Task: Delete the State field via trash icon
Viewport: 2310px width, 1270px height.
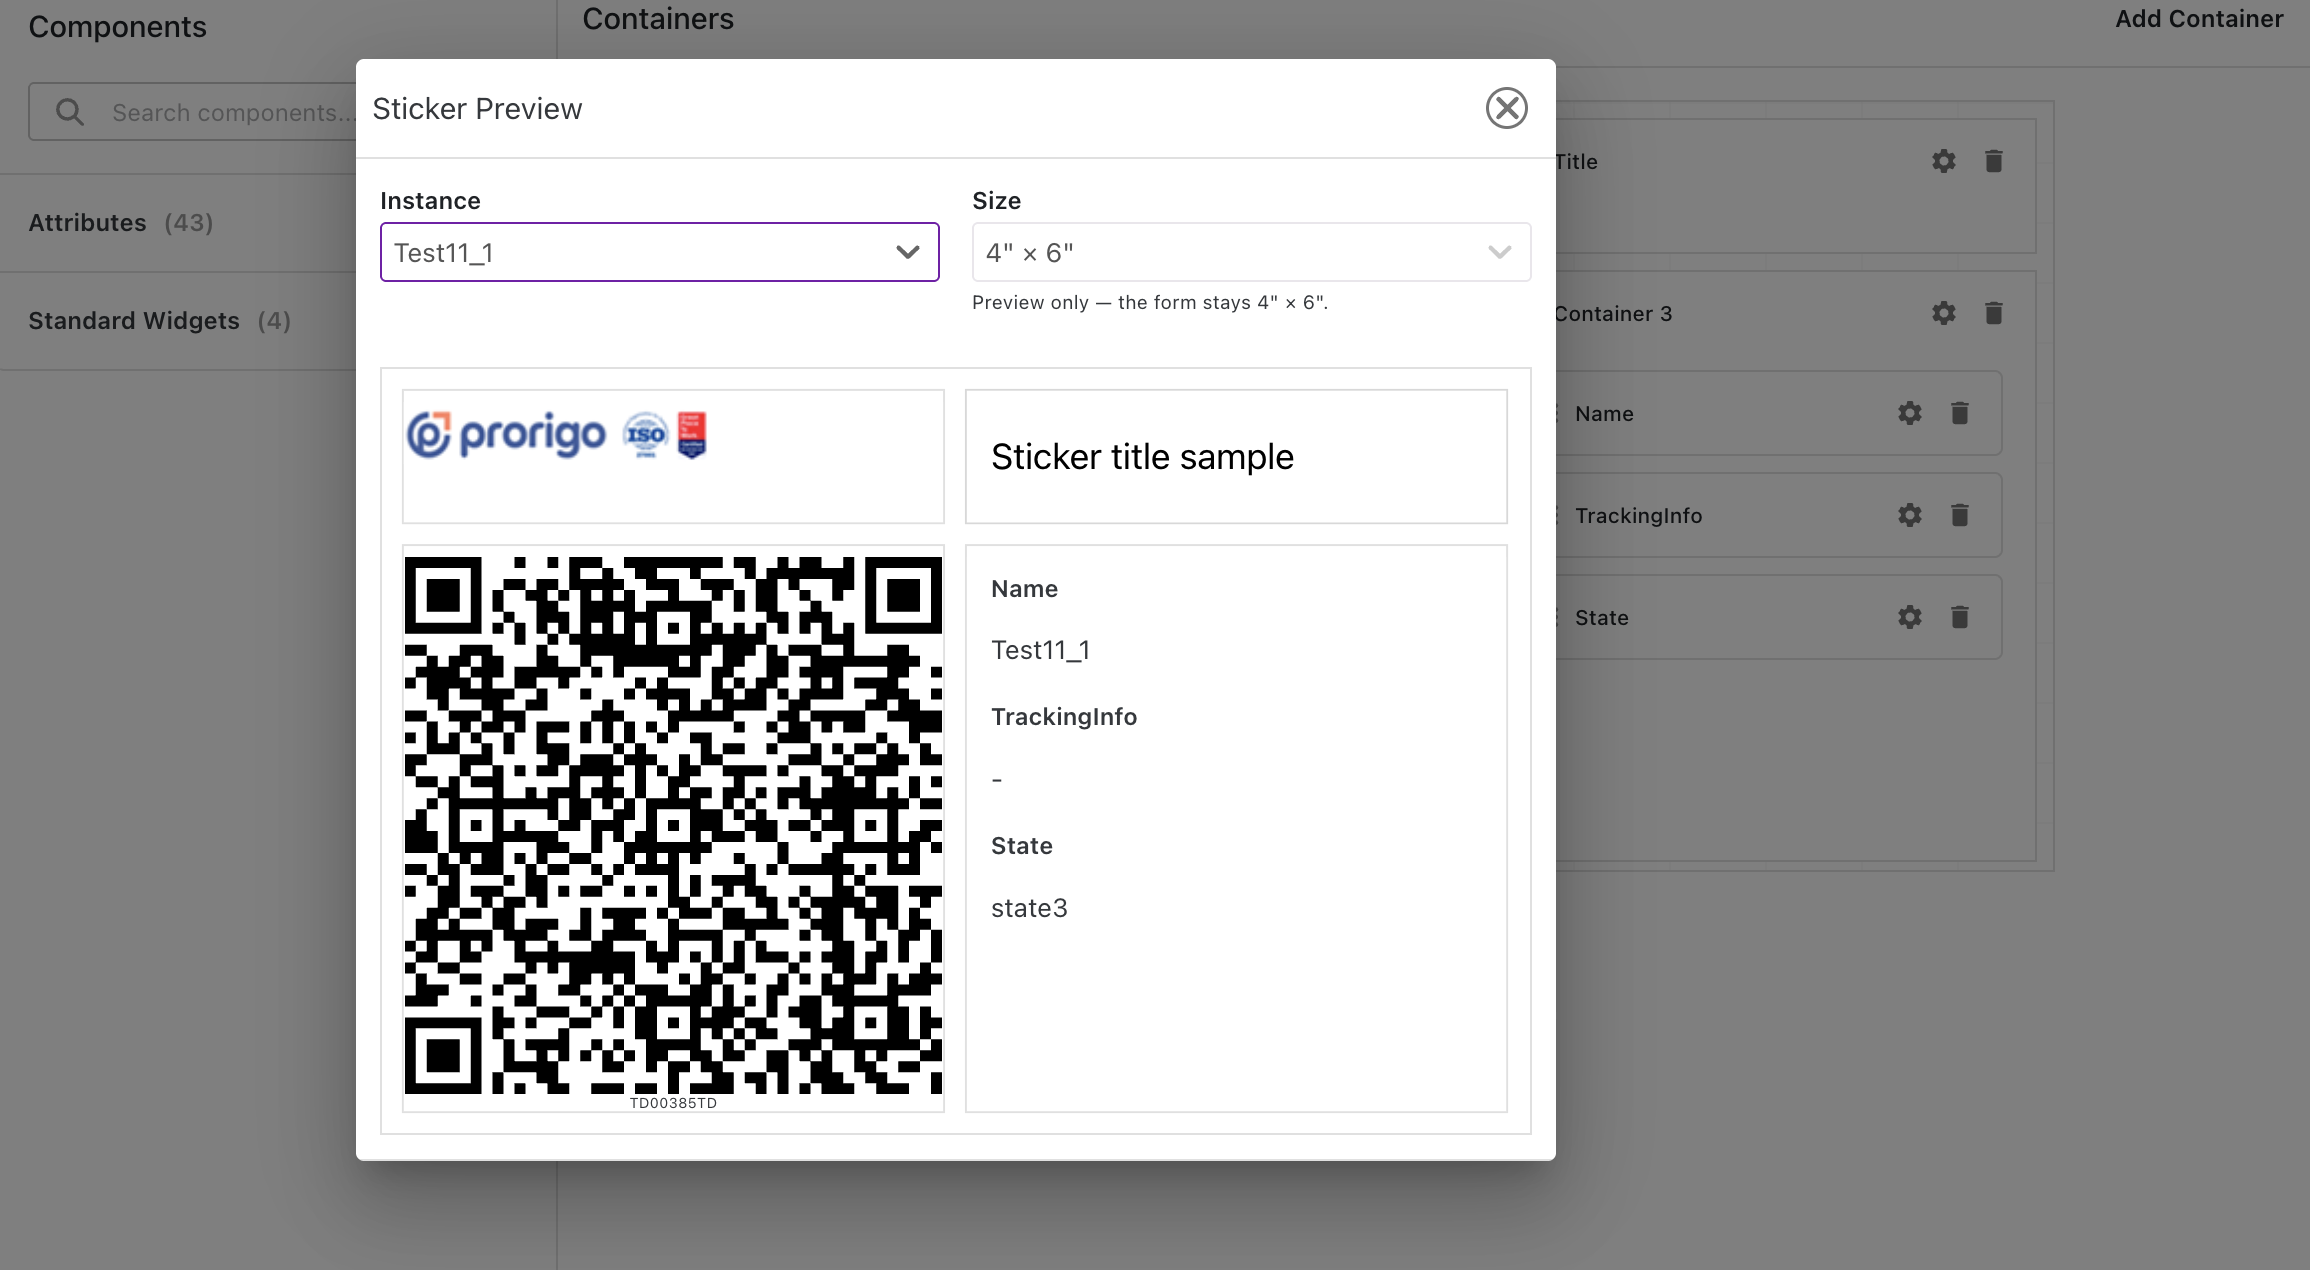Action: 1959,617
